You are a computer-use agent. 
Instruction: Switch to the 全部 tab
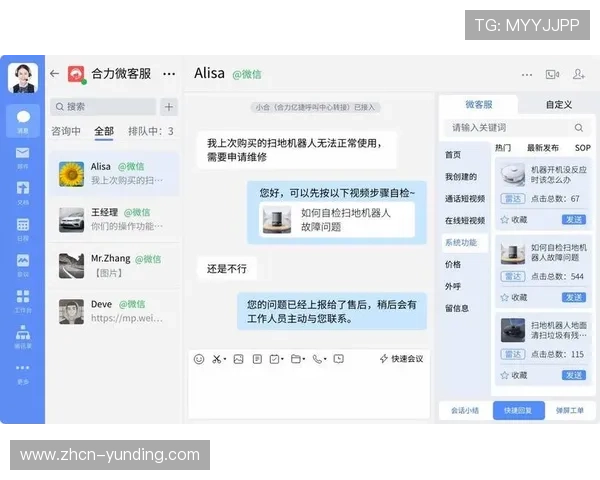(x=104, y=131)
